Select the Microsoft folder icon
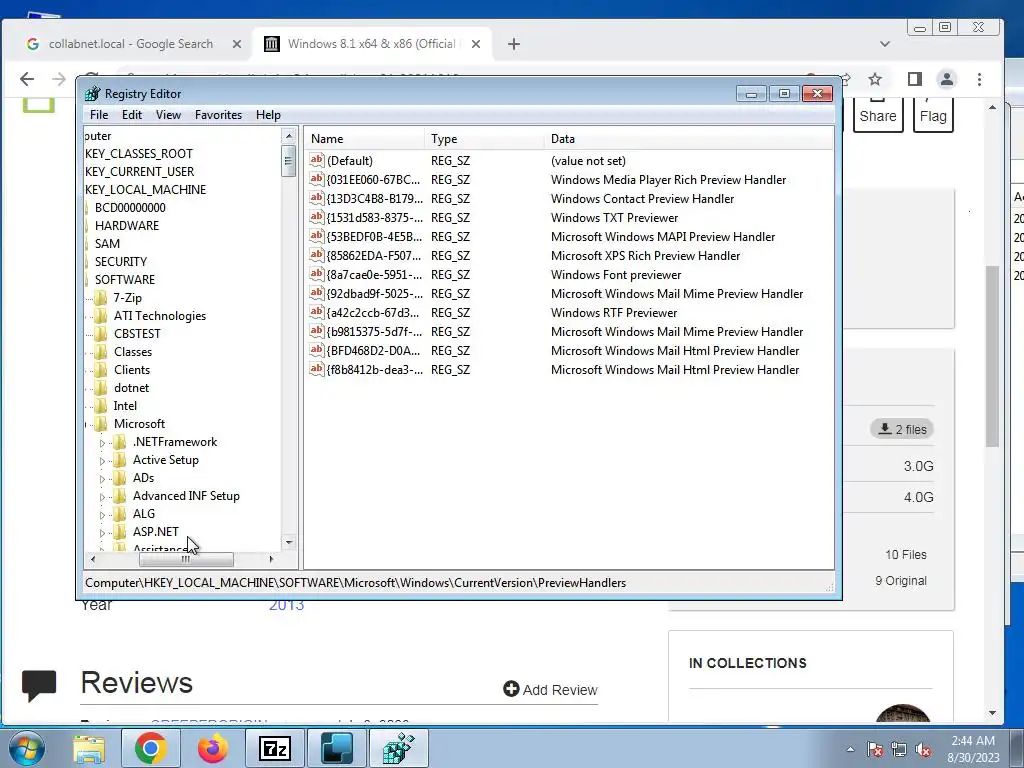The image size is (1024, 768). (101, 424)
